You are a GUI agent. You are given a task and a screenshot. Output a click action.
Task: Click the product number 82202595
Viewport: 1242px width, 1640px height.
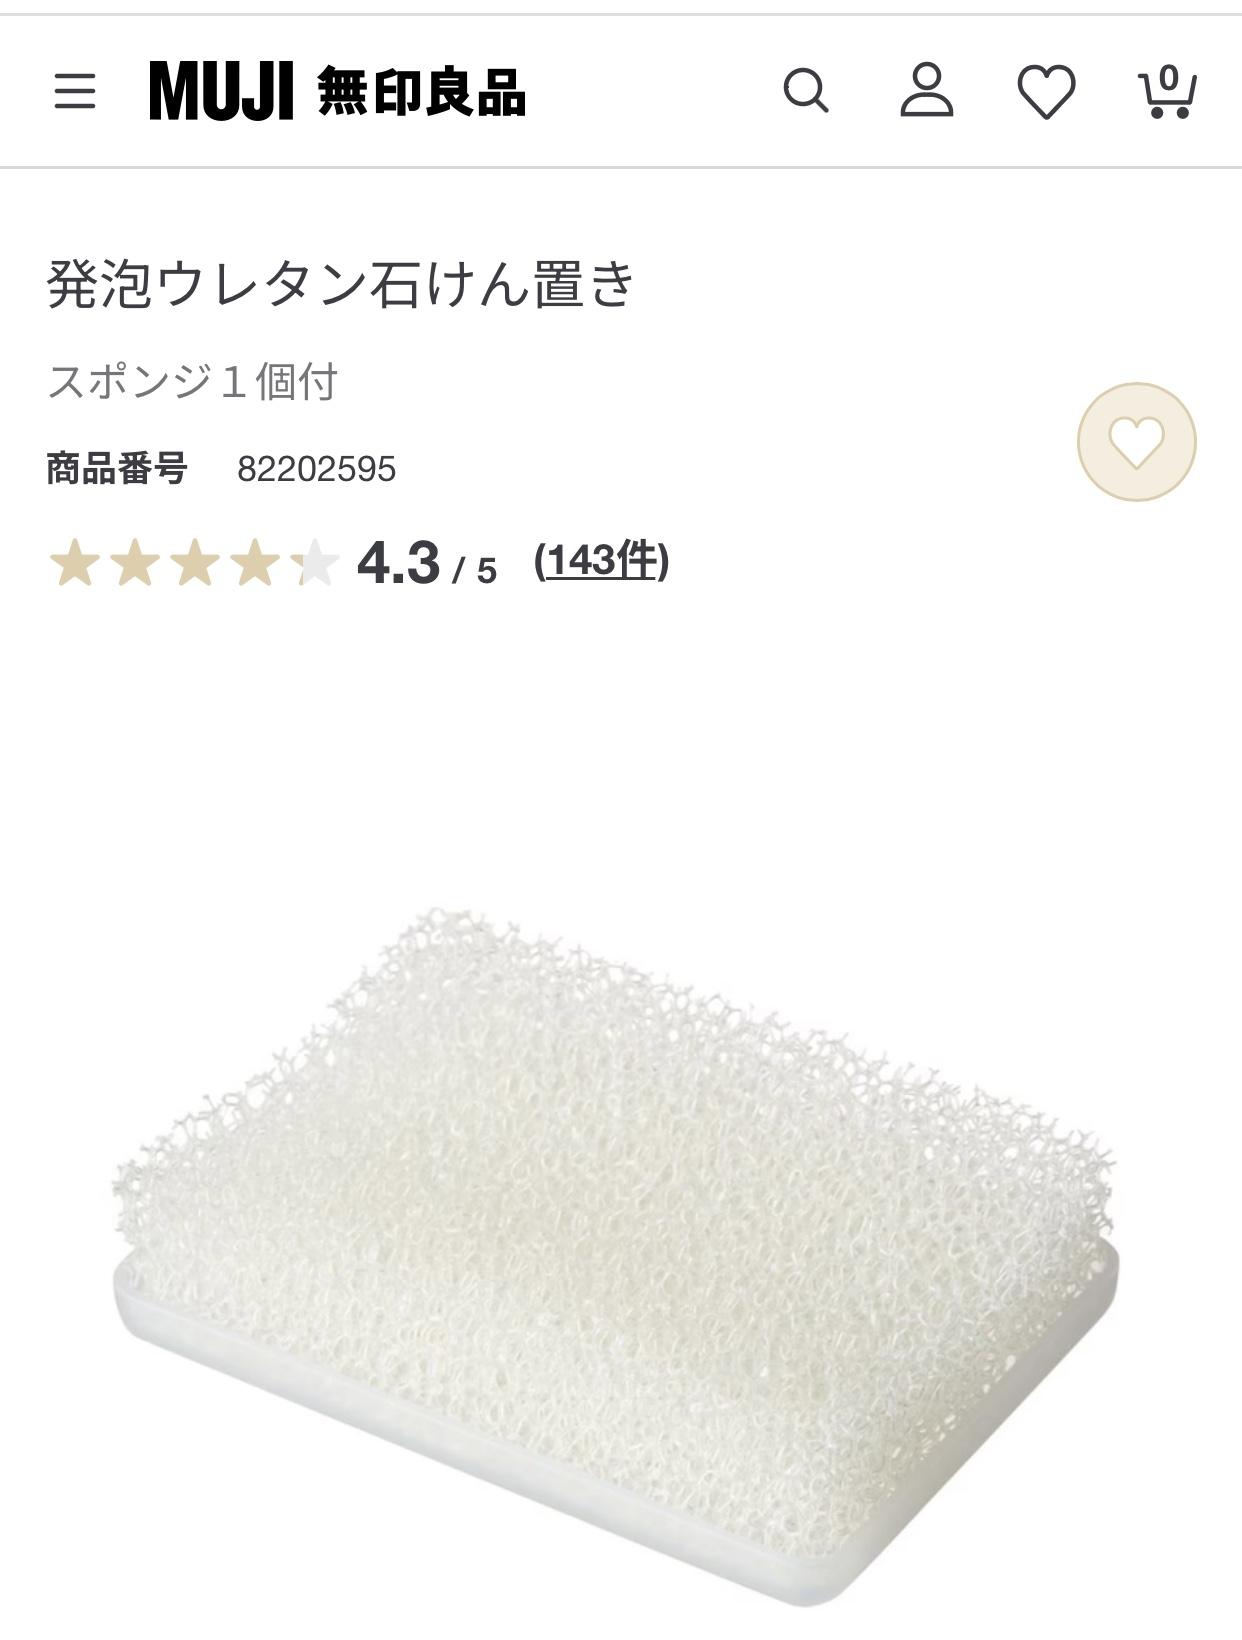[316, 469]
